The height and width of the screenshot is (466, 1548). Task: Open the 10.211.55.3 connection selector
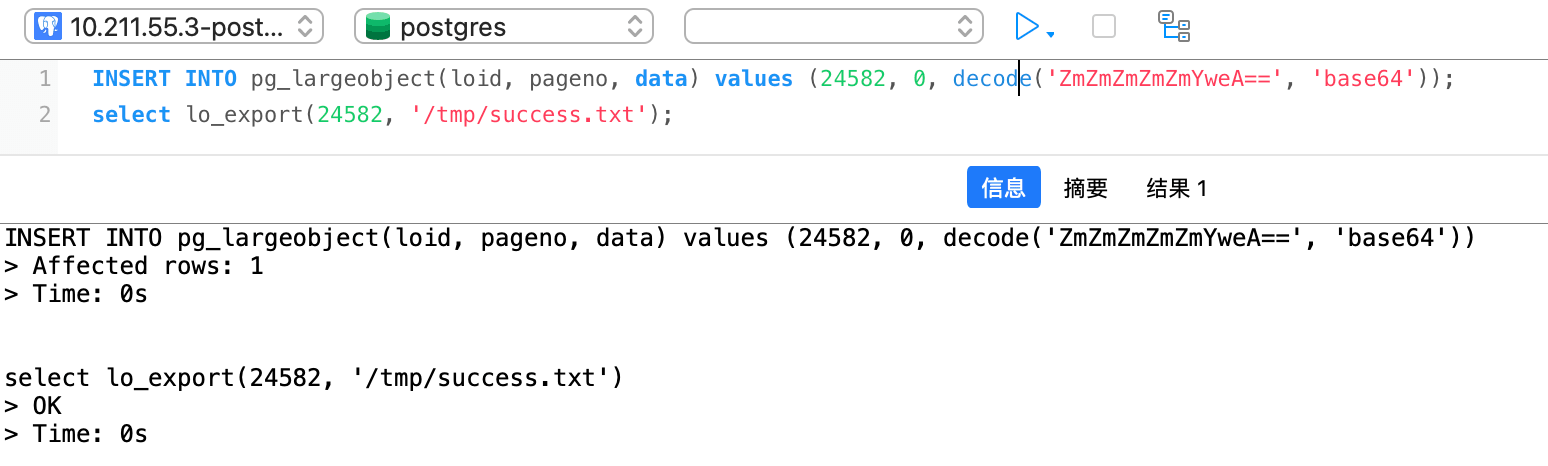pyautogui.click(x=174, y=27)
